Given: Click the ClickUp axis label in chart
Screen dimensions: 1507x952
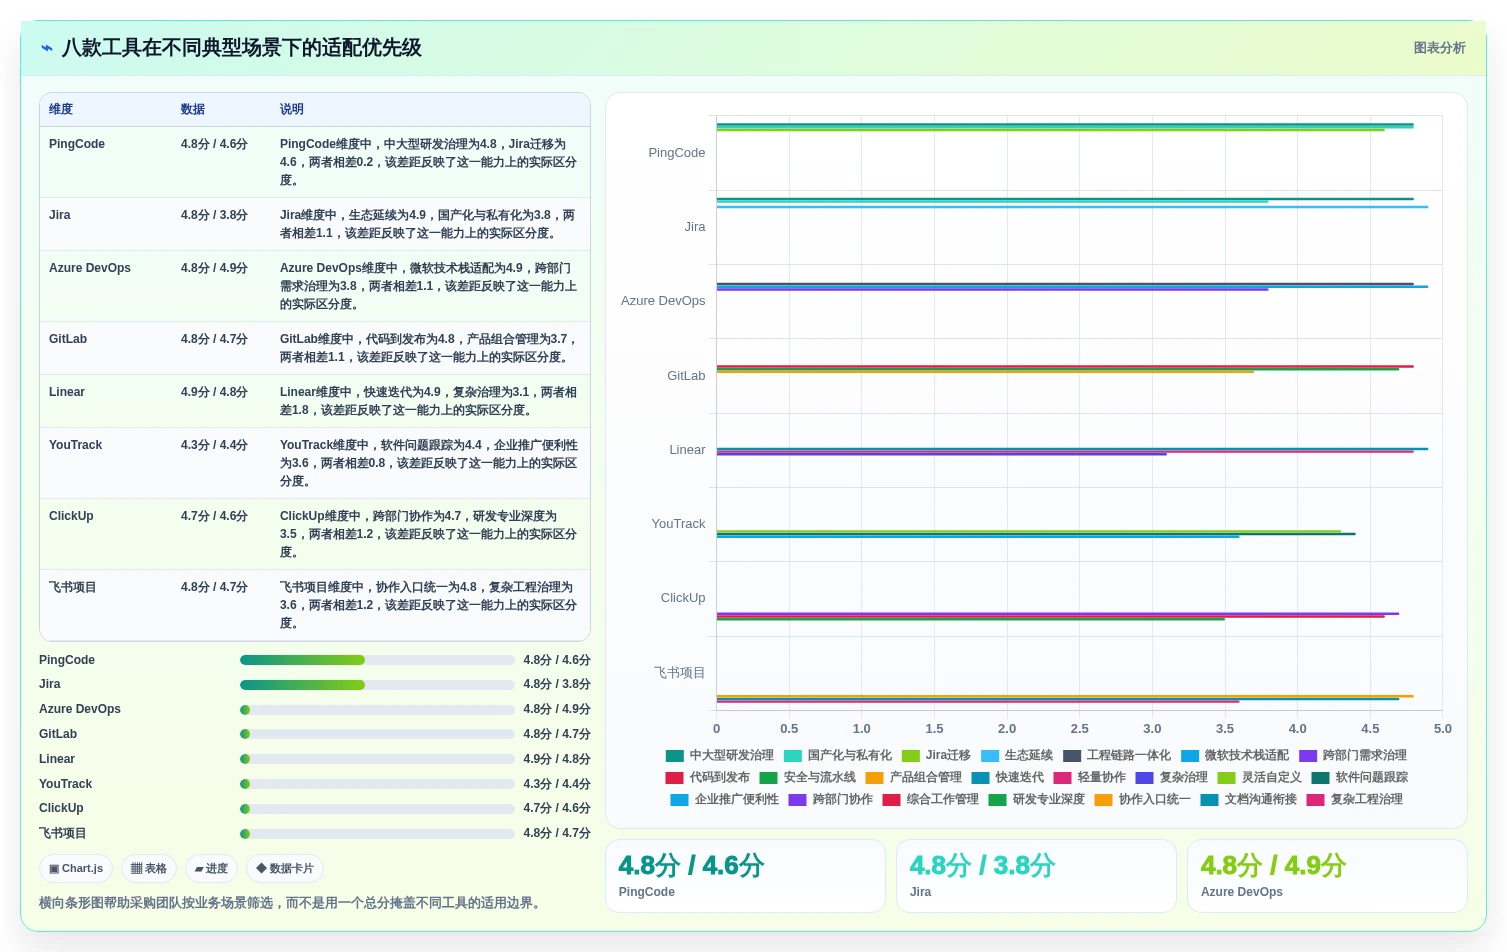Looking at the screenshot, I should click(683, 598).
